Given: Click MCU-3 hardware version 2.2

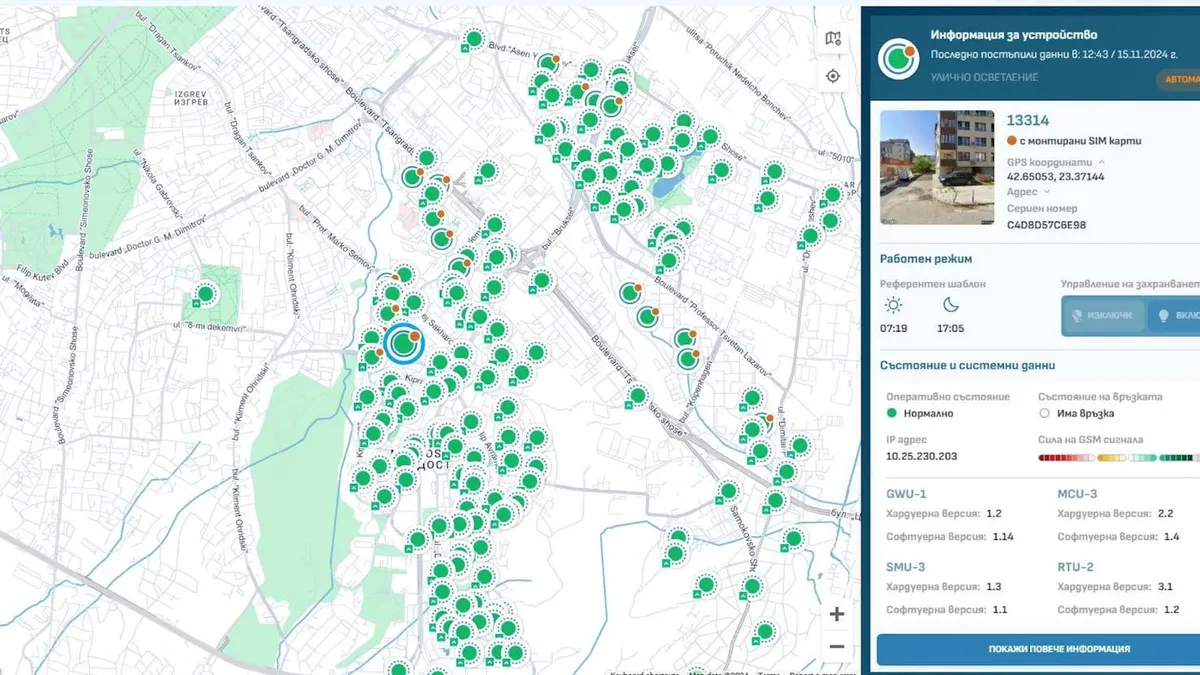Looking at the screenshot, I should pyautogui.click(x=1165, y=514).
